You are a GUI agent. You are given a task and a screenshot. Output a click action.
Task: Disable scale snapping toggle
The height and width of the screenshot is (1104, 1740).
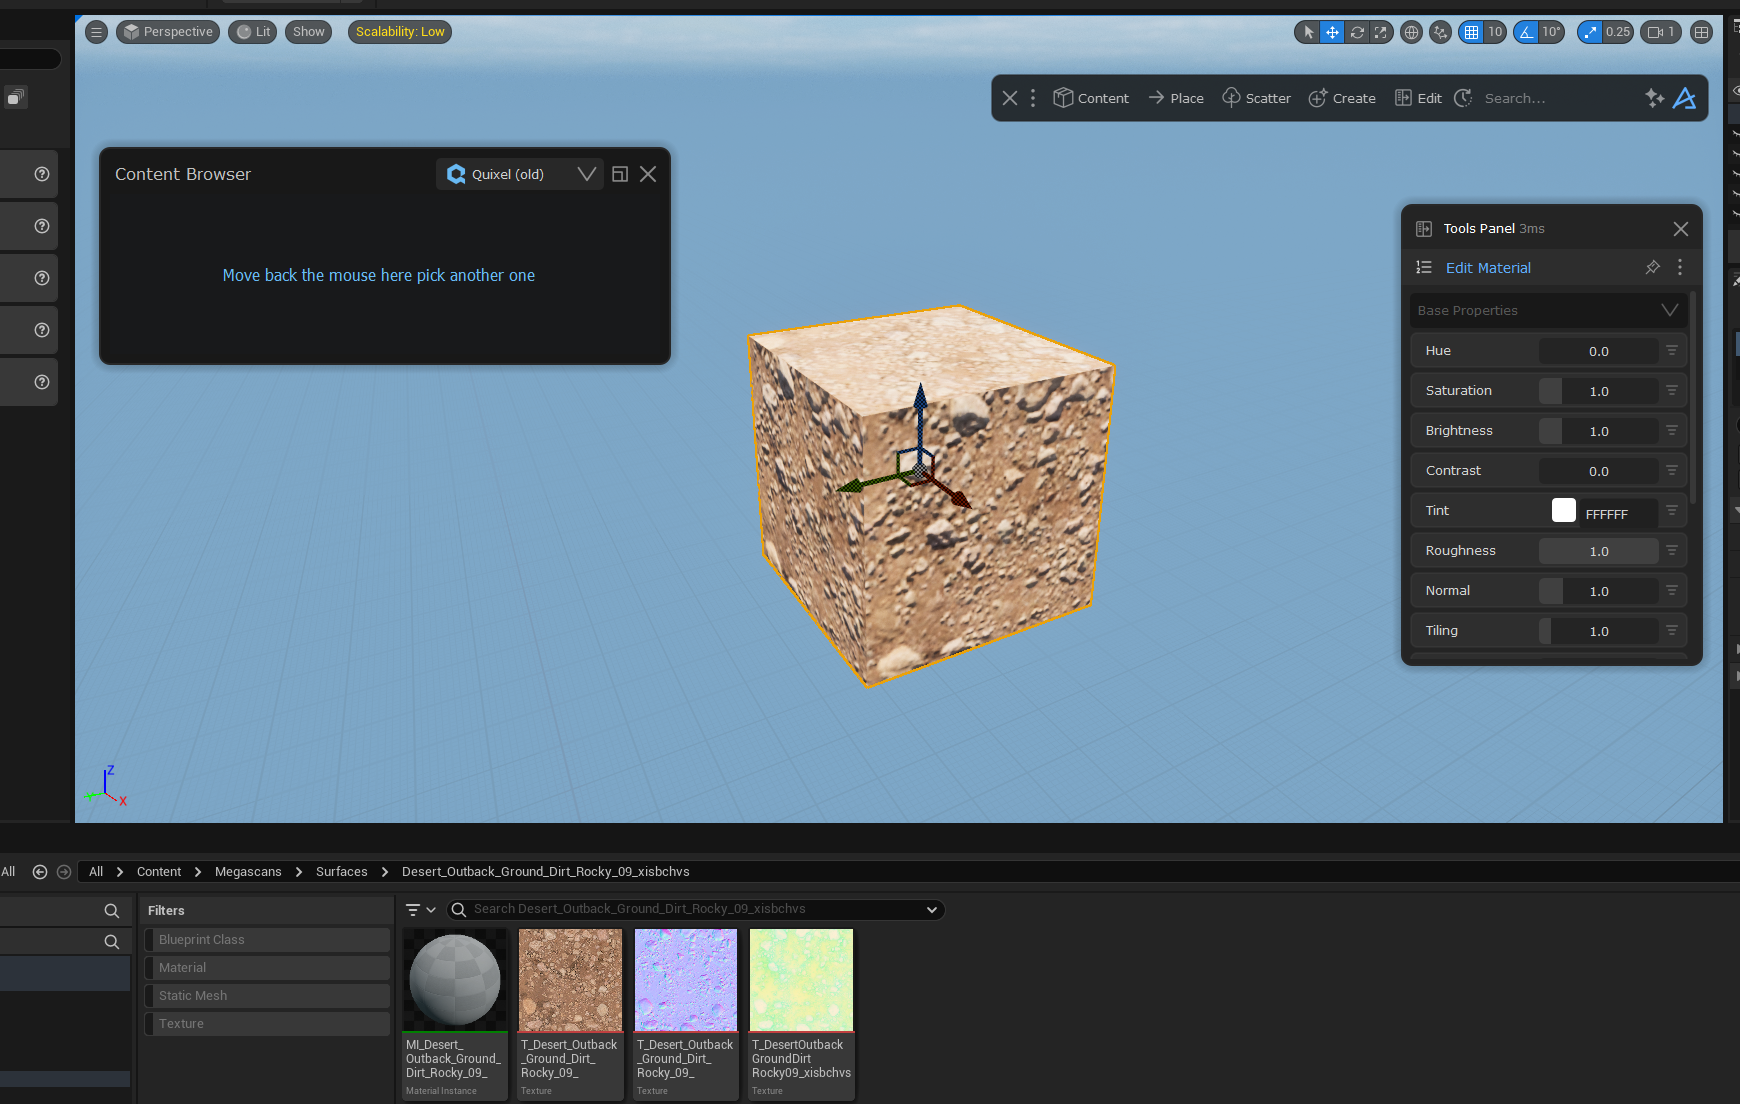[1590, 32]
